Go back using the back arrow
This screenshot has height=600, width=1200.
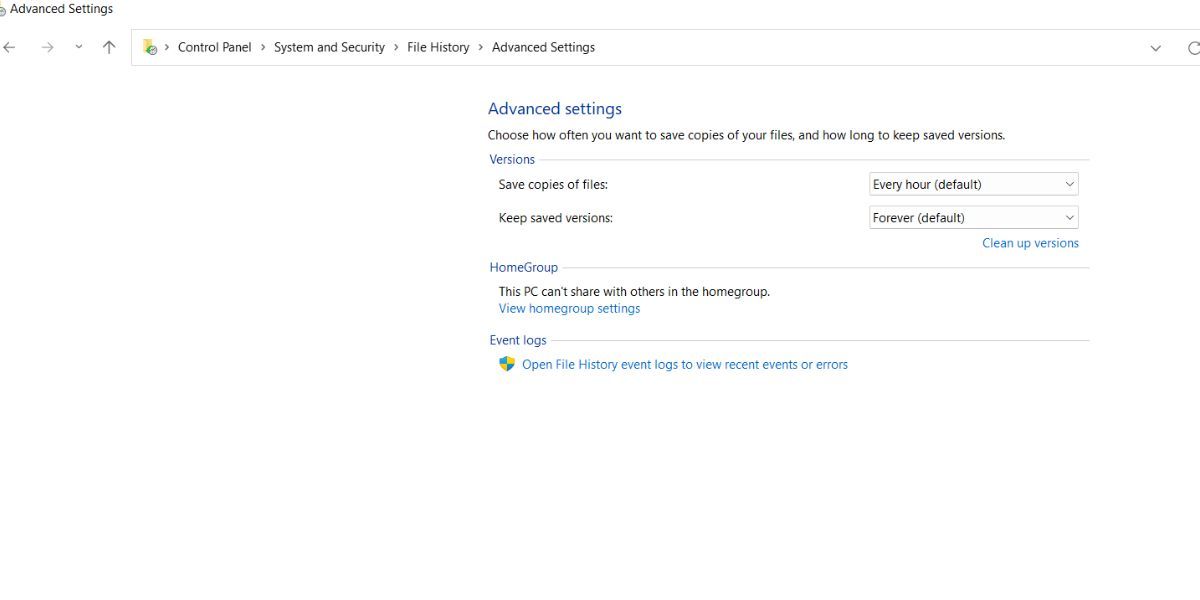(9, 47)
